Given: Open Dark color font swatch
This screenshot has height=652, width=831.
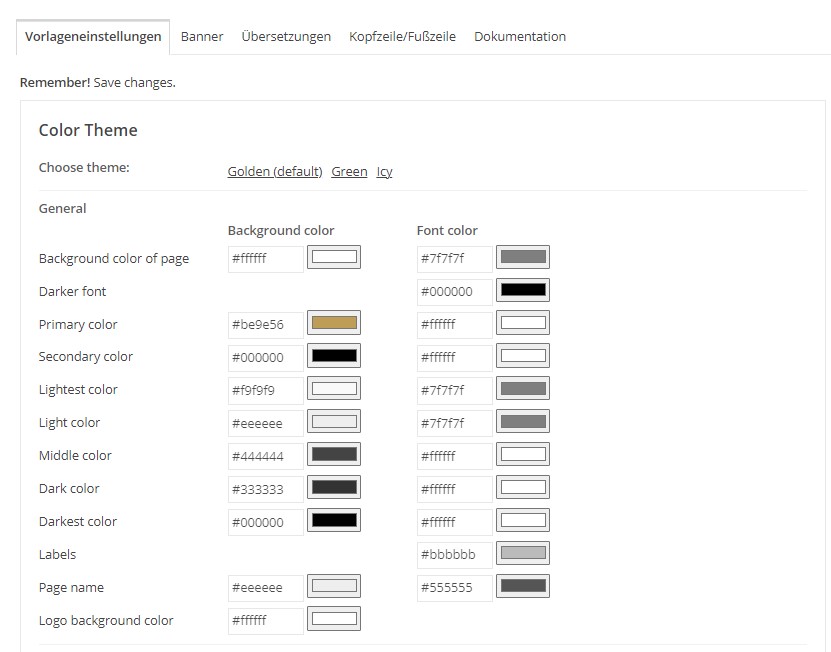Looking at the screenshot, I should (x=523, y=487).
